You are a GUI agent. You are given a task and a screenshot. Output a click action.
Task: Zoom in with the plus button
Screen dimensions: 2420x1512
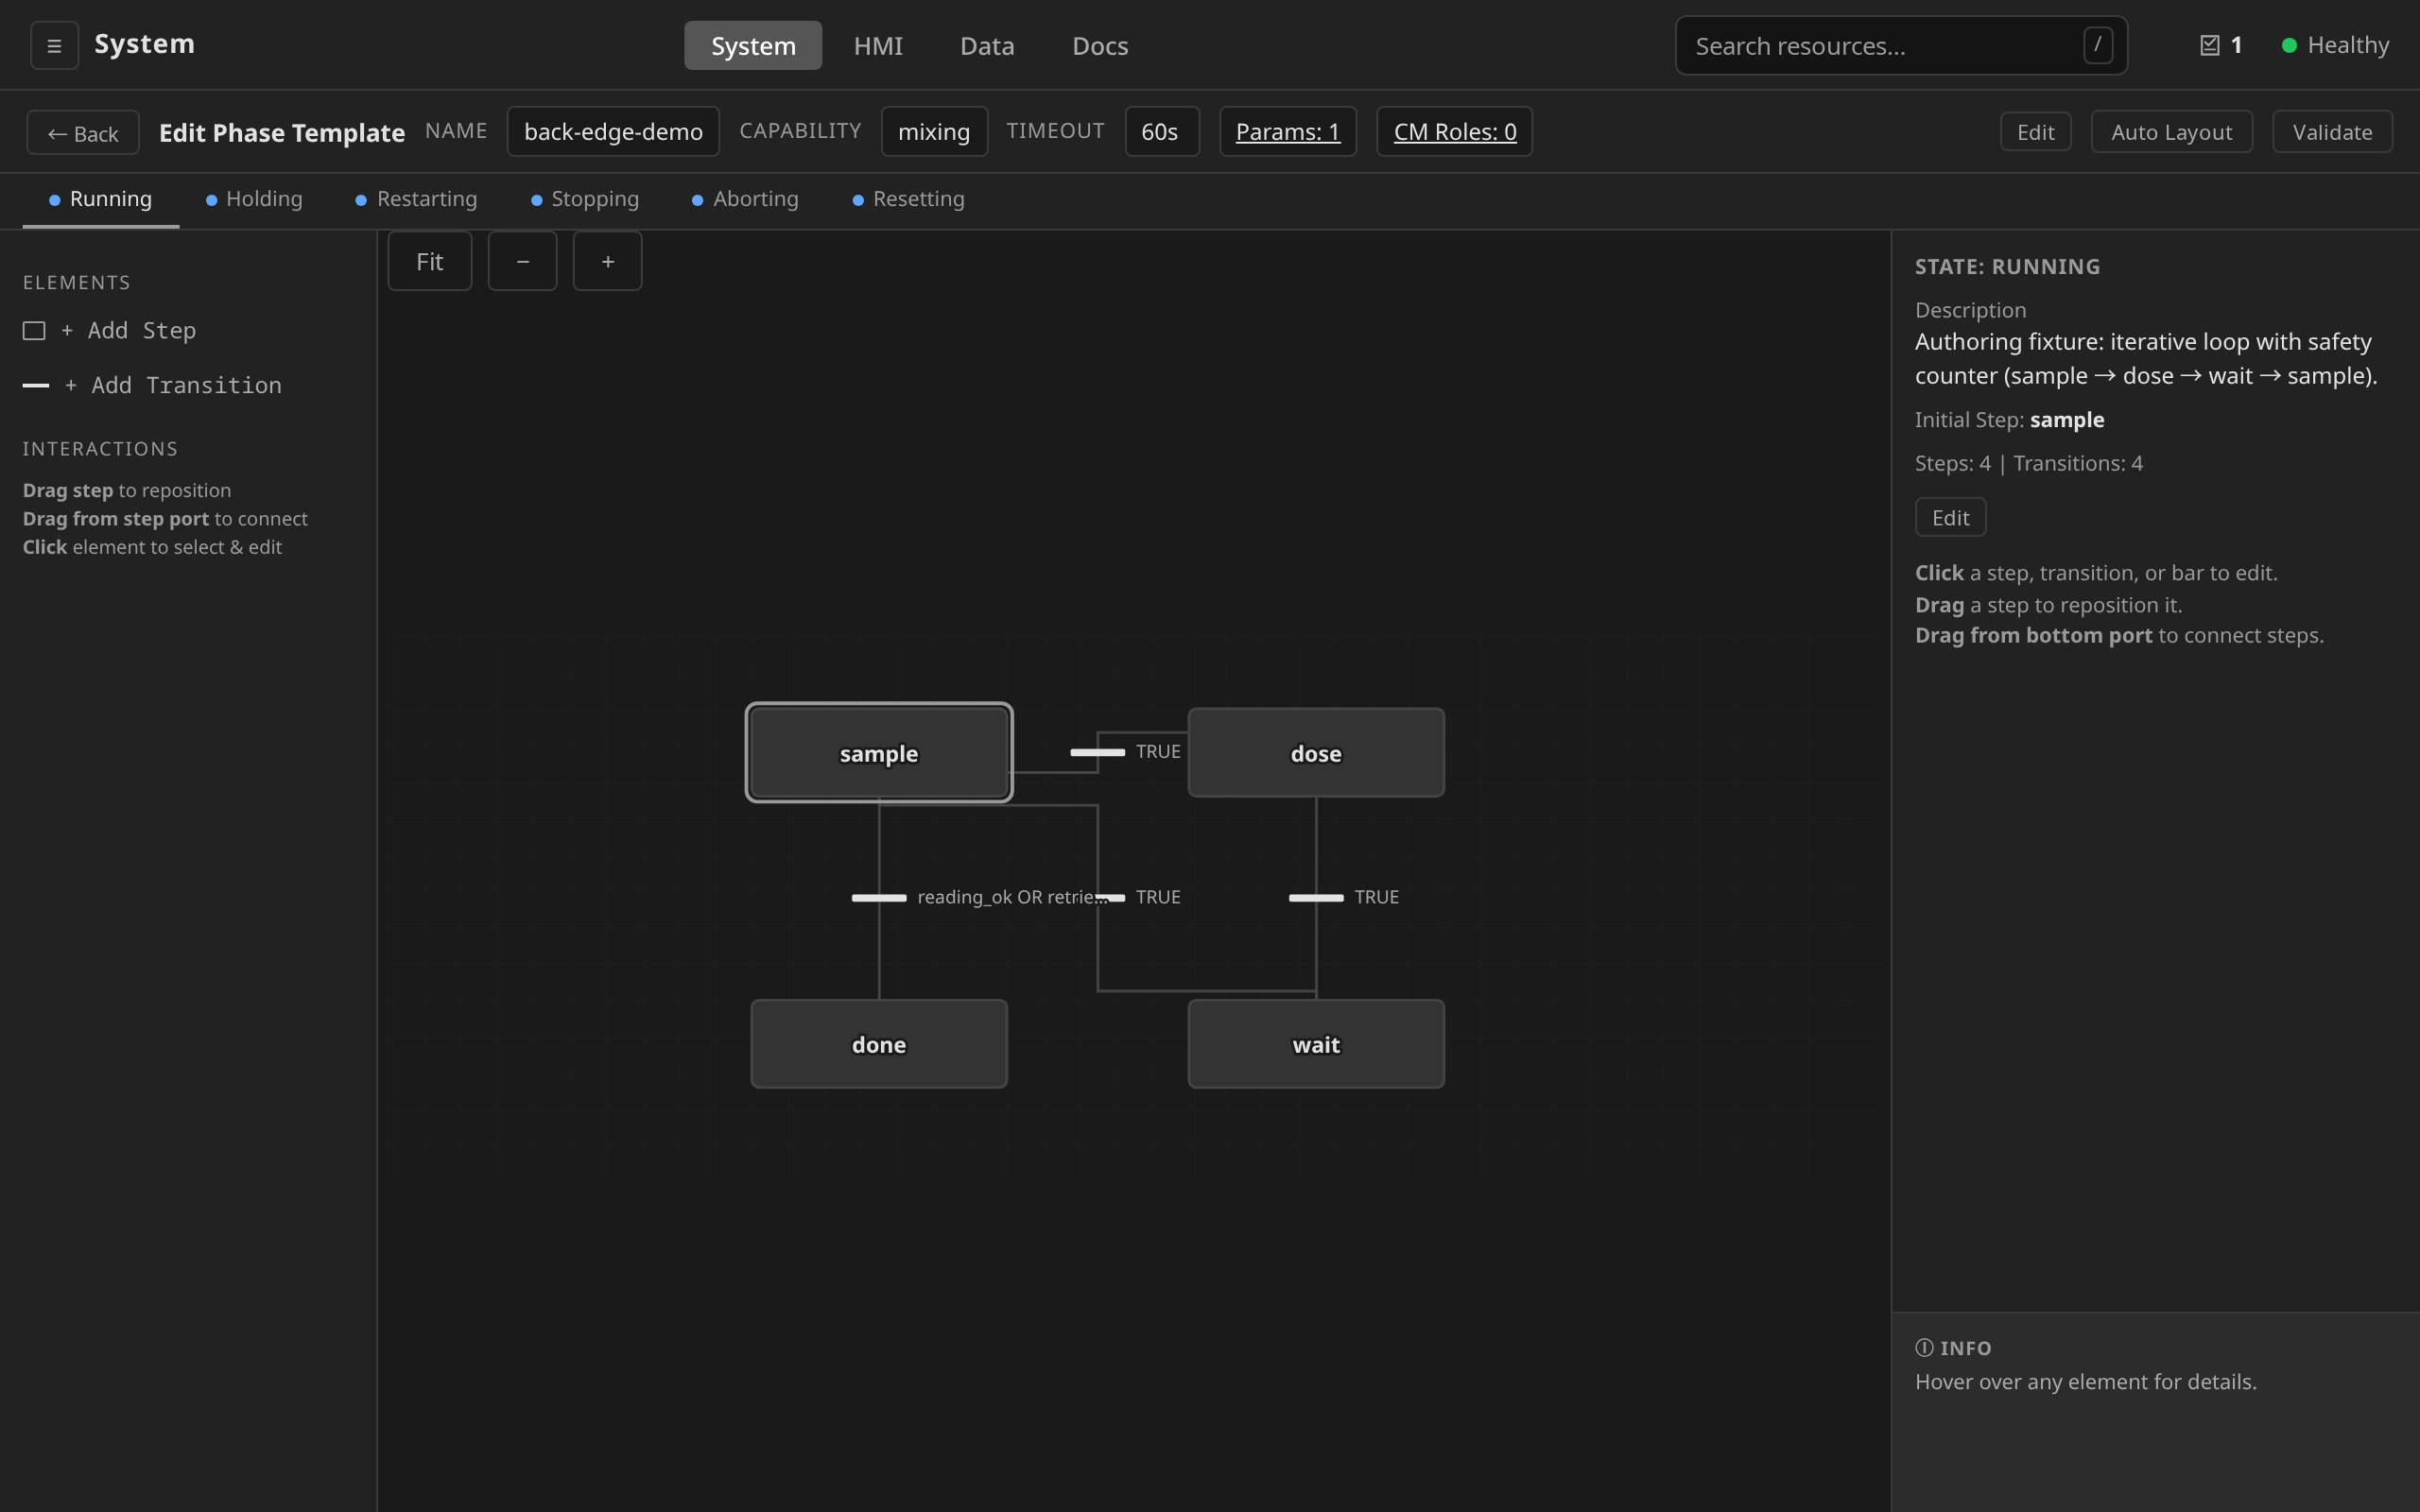(x=607, y=261)
